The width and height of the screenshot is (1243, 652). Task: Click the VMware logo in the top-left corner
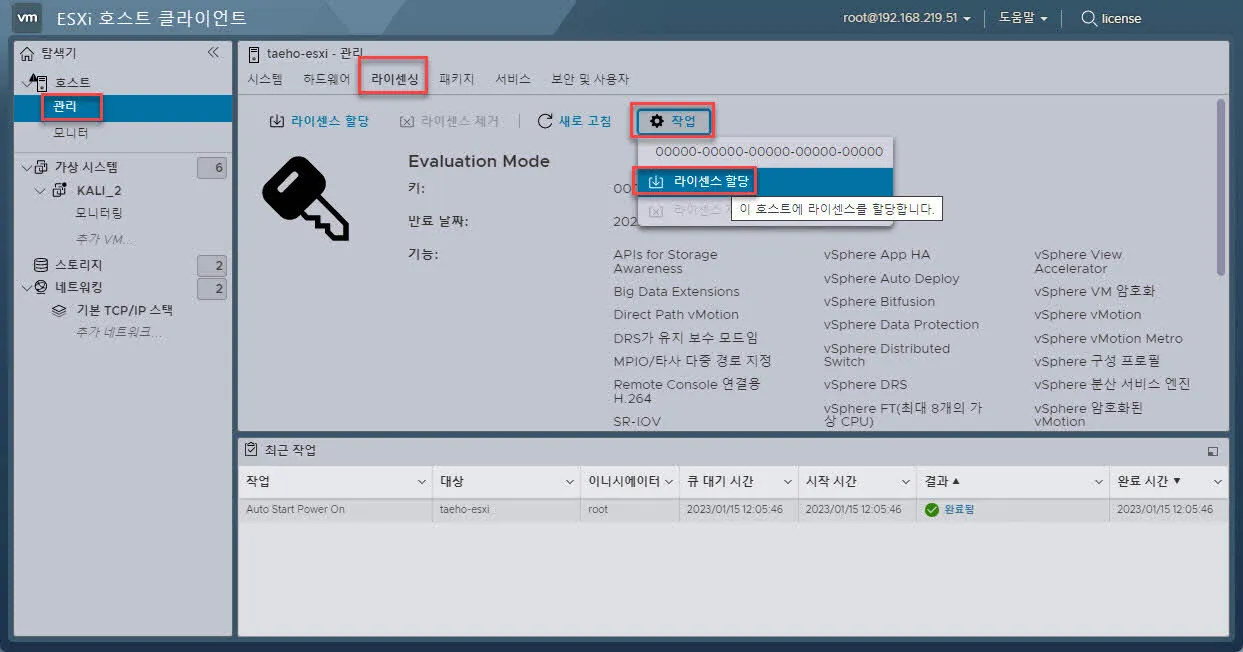[27, 18]
